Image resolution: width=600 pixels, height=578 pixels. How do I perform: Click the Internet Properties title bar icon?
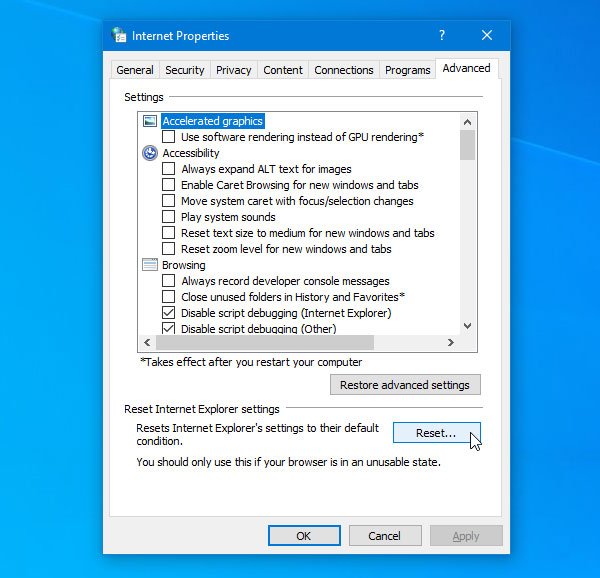point(119,35)
